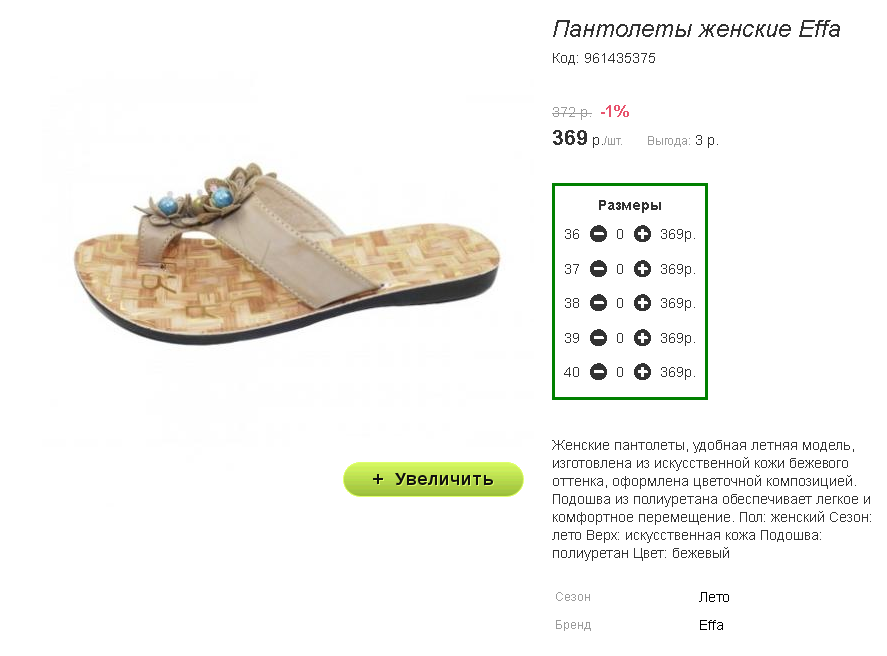Click the 369 р./шт. current price
The image size is (887, 656).
pyautogui.click(x=587, y=139)
